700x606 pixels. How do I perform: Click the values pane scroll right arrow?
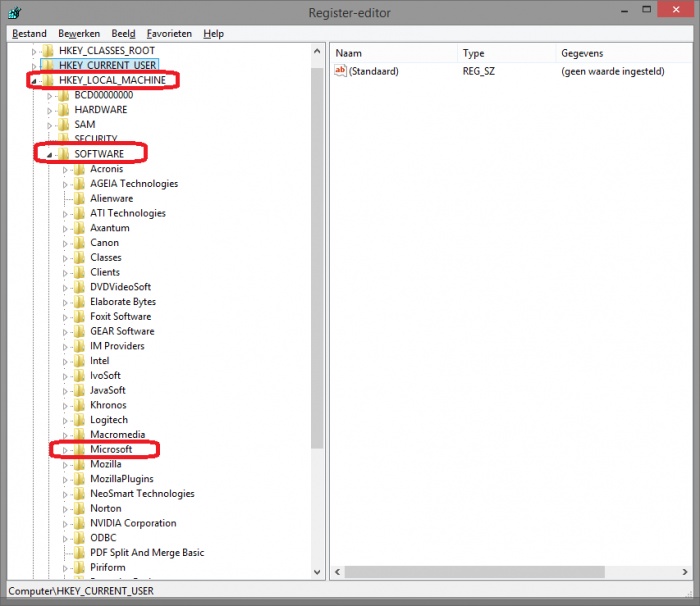click(685, 572)
